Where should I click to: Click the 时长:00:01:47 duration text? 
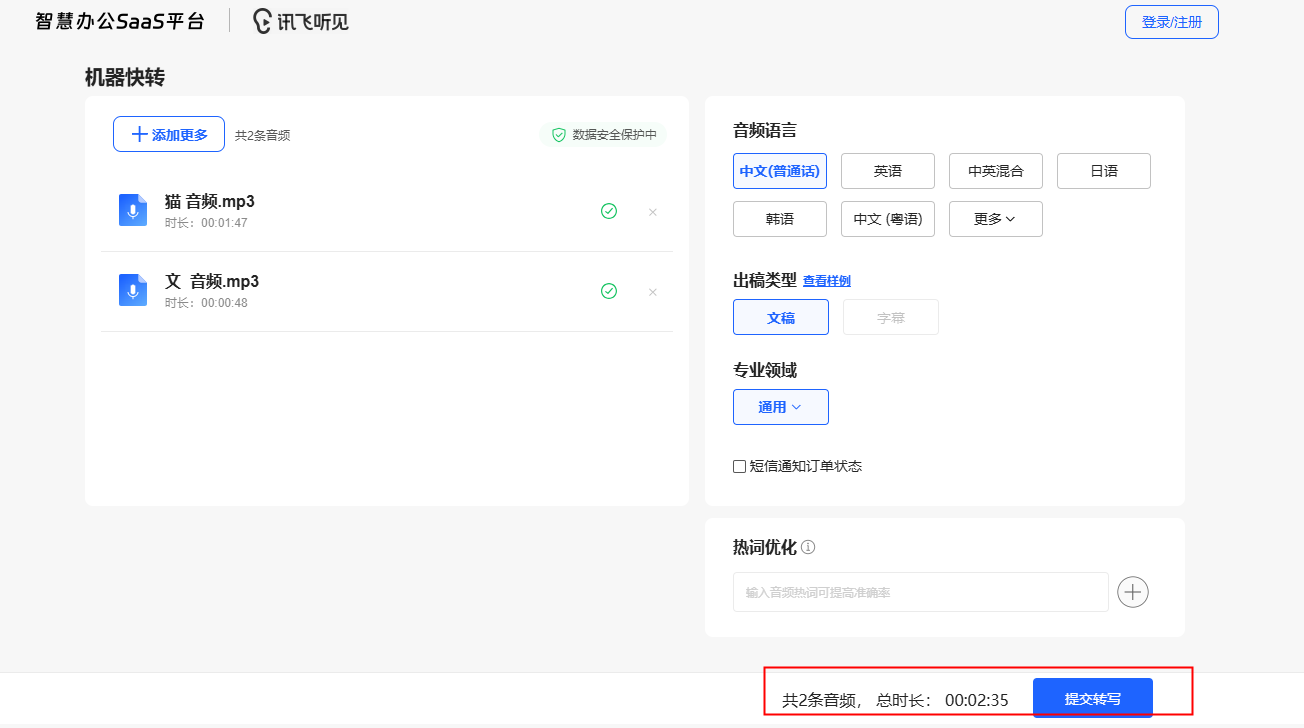206,223
